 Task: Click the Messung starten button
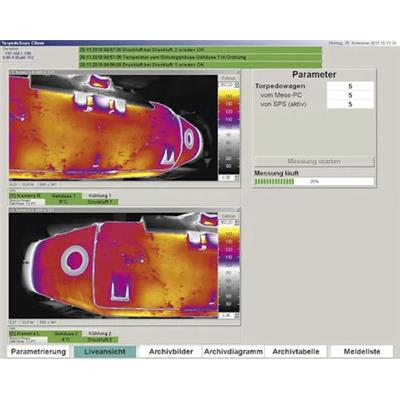(x=314, y=161)
